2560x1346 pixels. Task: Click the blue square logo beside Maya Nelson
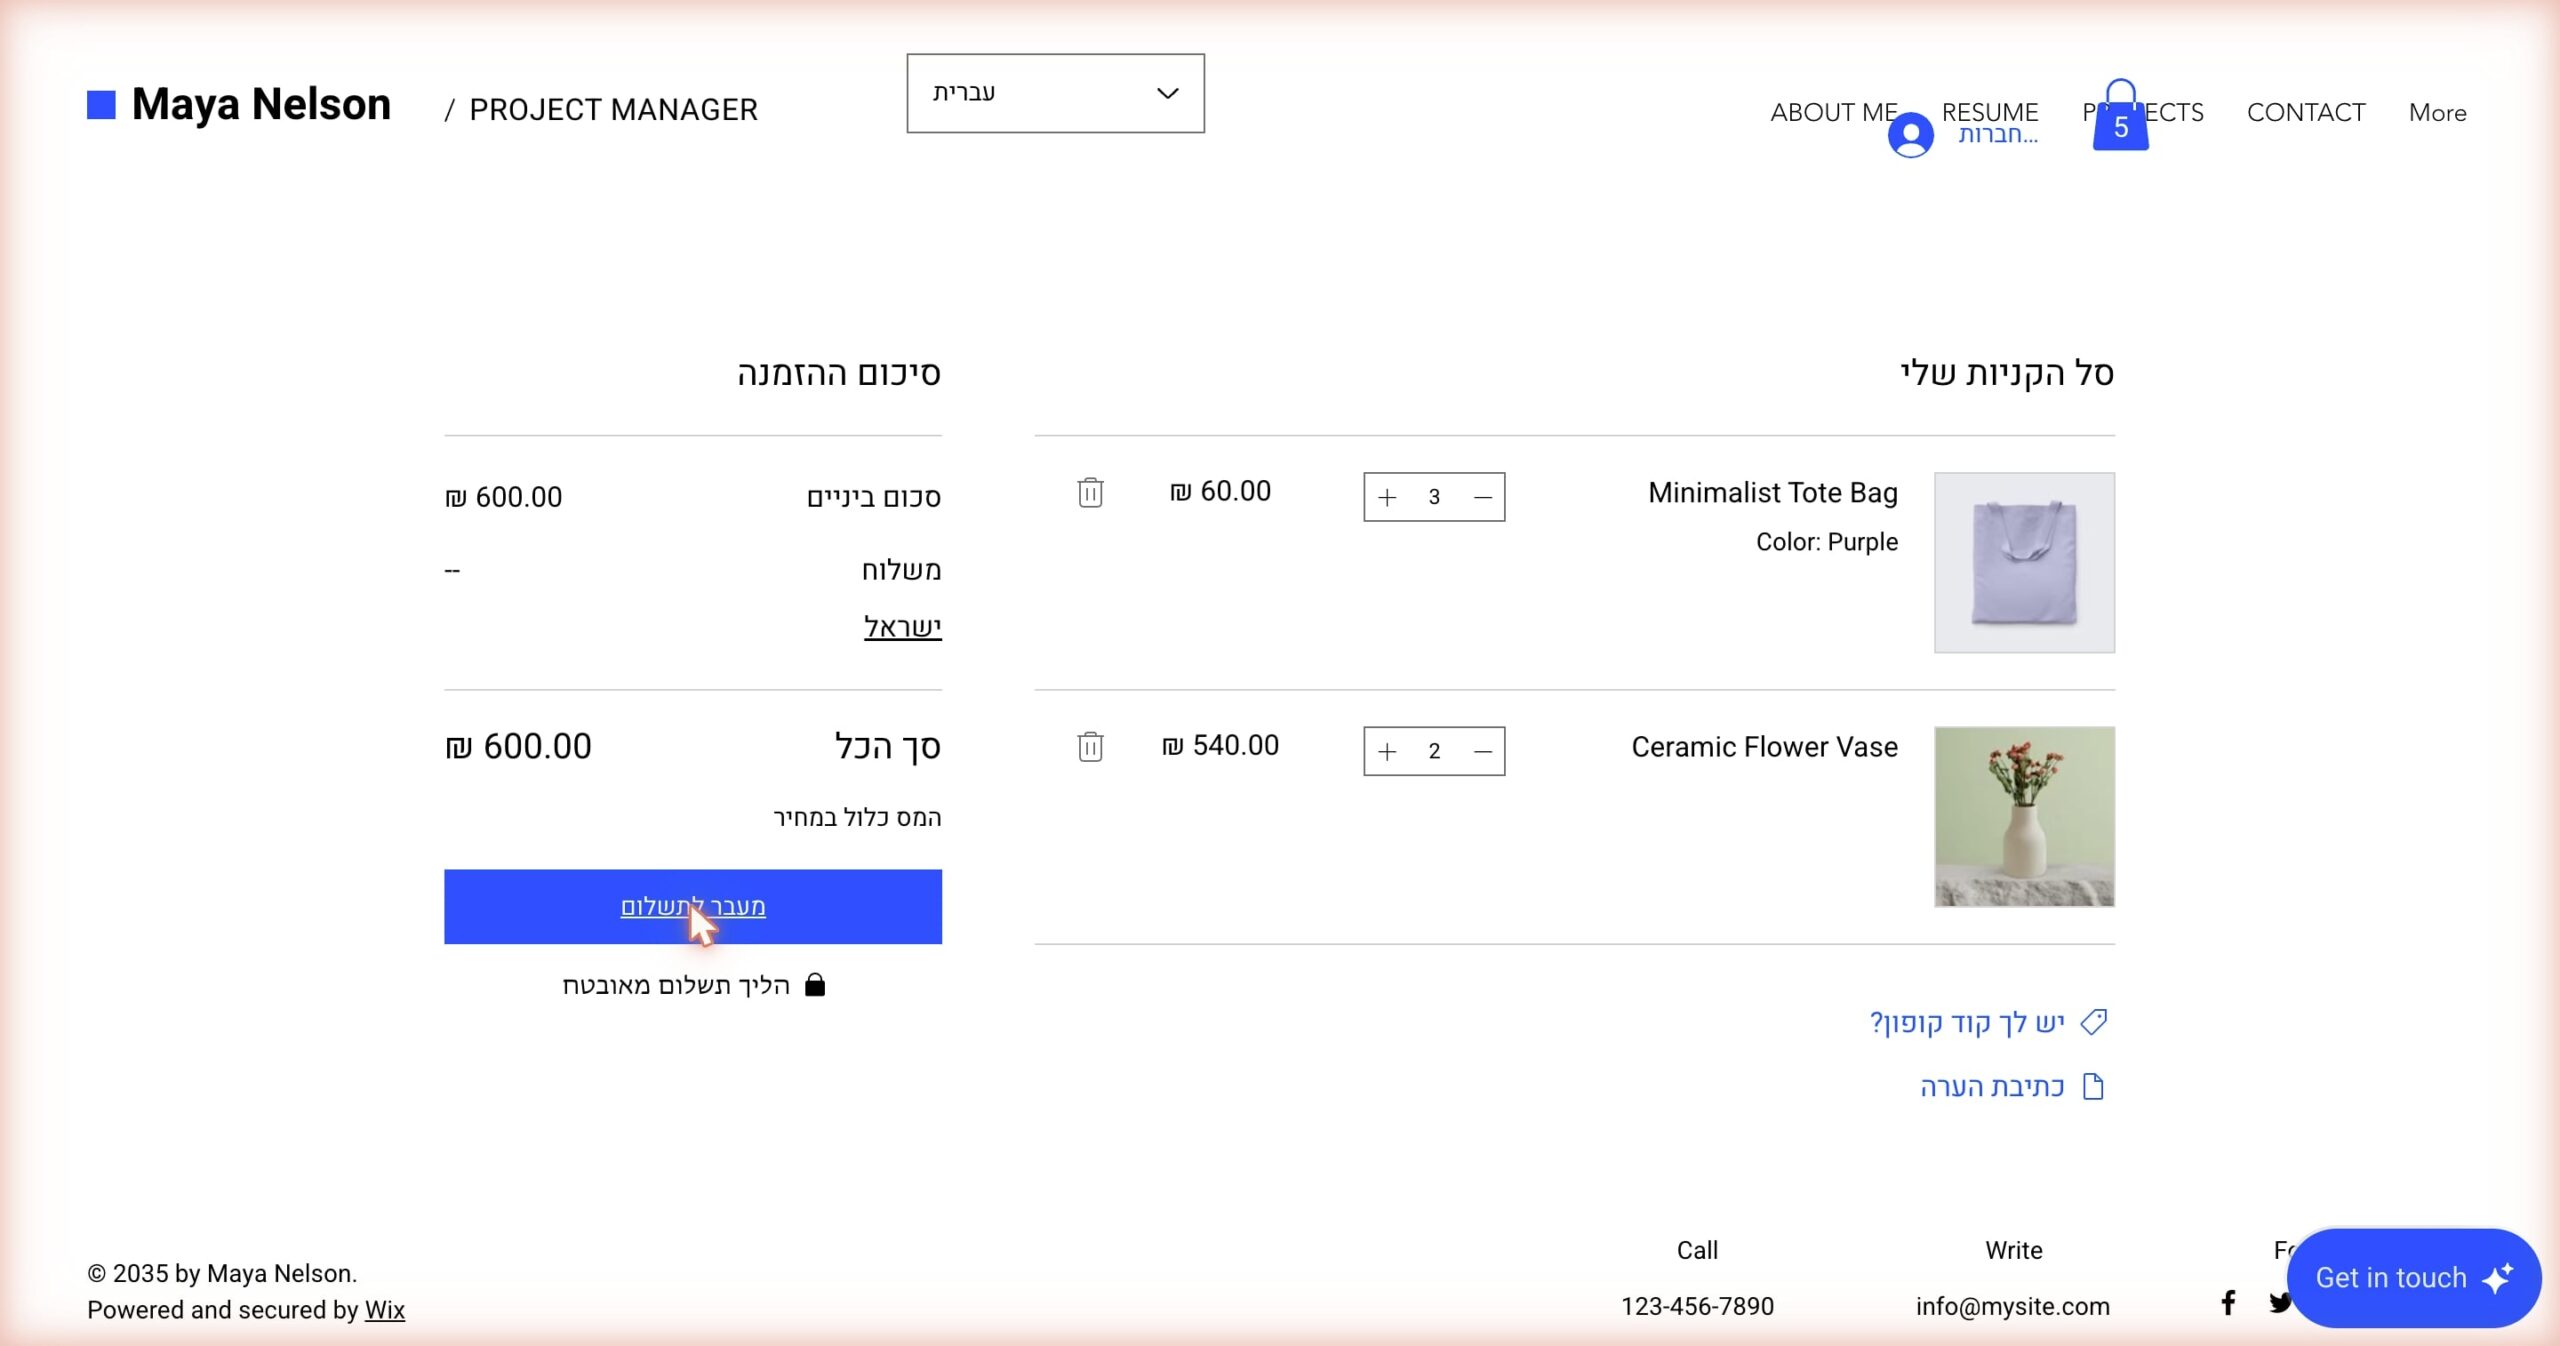(101, 104)
